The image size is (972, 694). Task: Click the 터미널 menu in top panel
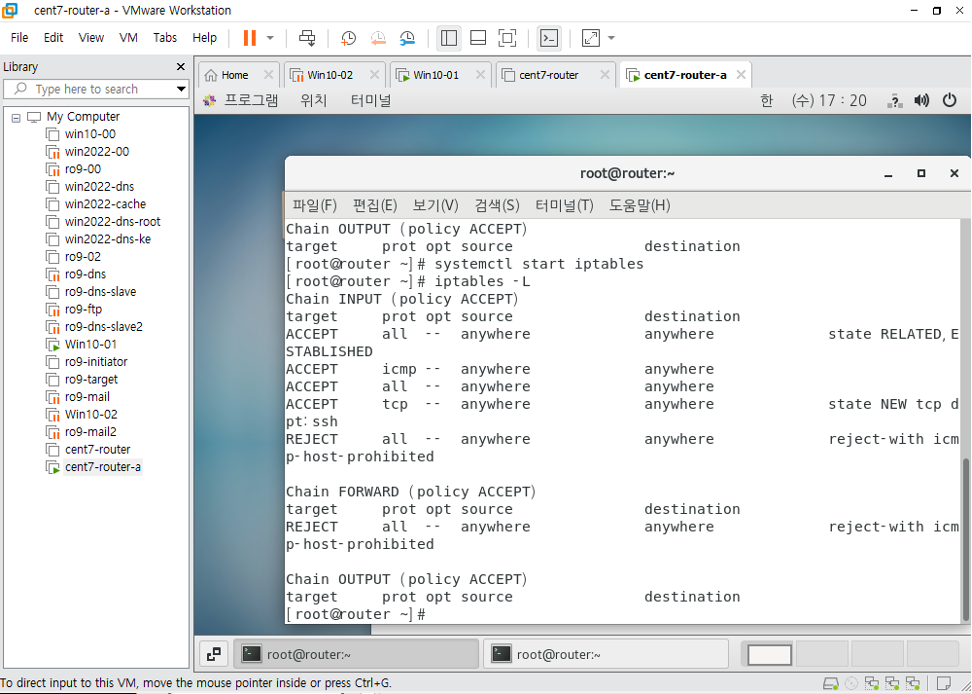[x=371, y=100]
